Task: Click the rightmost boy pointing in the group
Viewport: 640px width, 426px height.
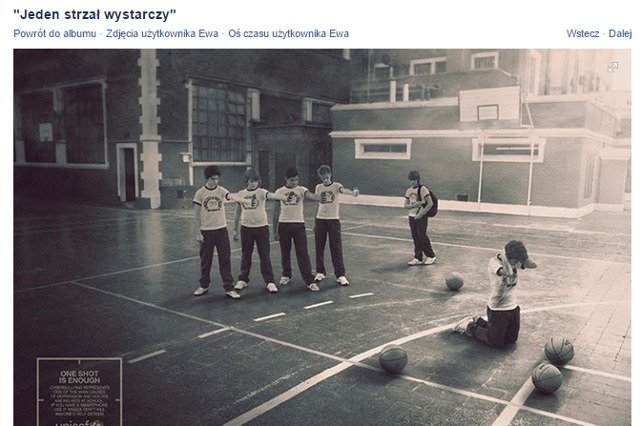Action: pos(331,224)
